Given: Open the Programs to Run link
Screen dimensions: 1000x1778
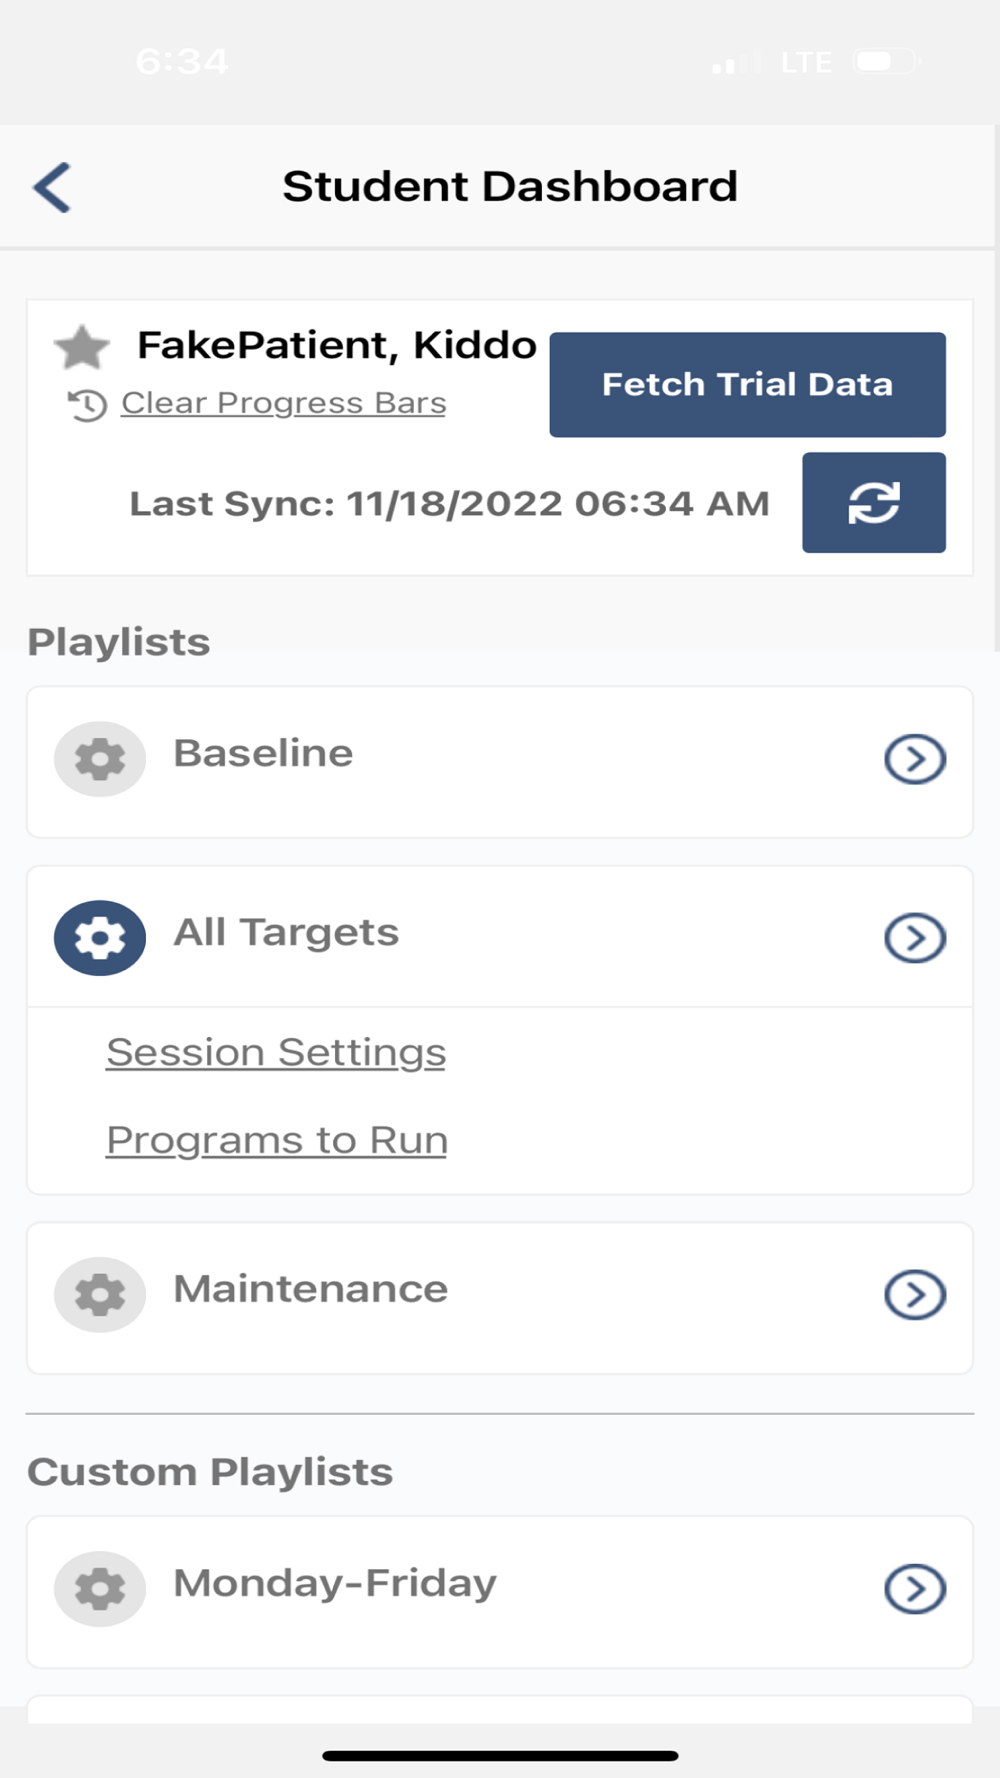Looking at the screenshot, I should coord(277,1140).
